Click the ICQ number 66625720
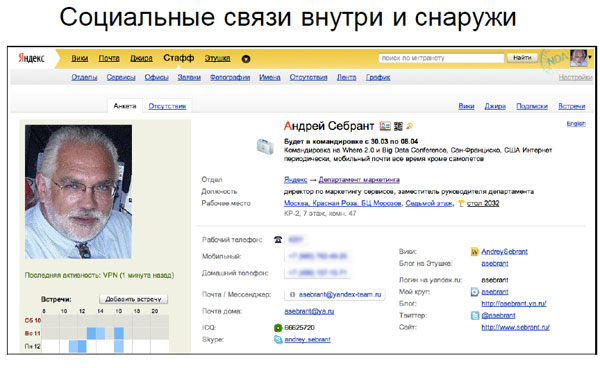This screenshot has height=368, width=600. point(300,327)
